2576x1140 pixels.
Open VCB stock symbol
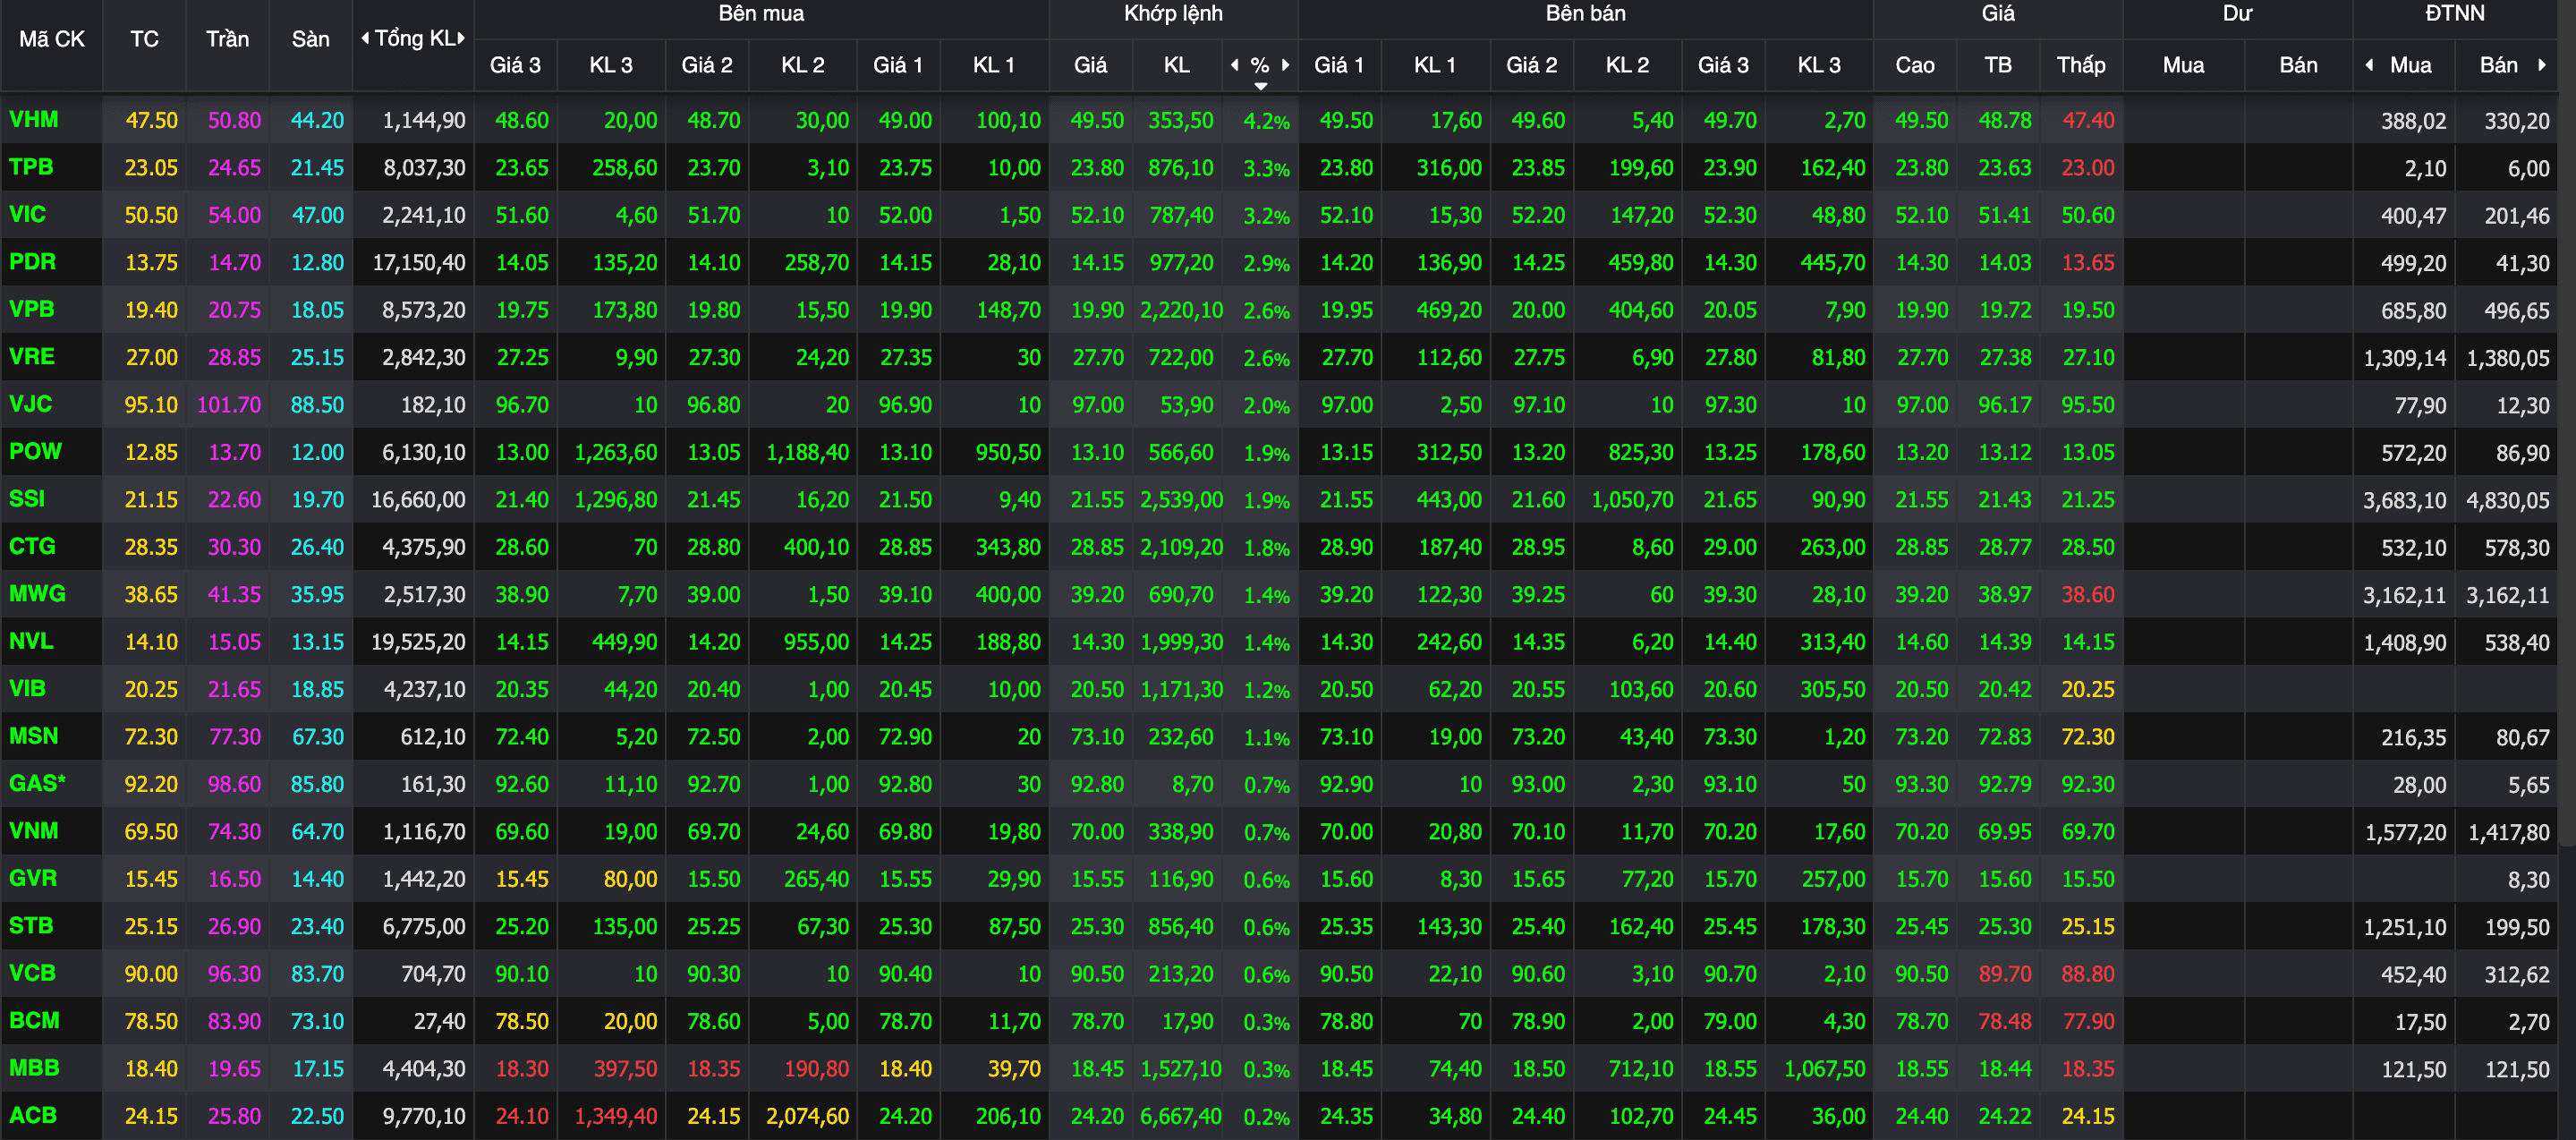[32, 973]
